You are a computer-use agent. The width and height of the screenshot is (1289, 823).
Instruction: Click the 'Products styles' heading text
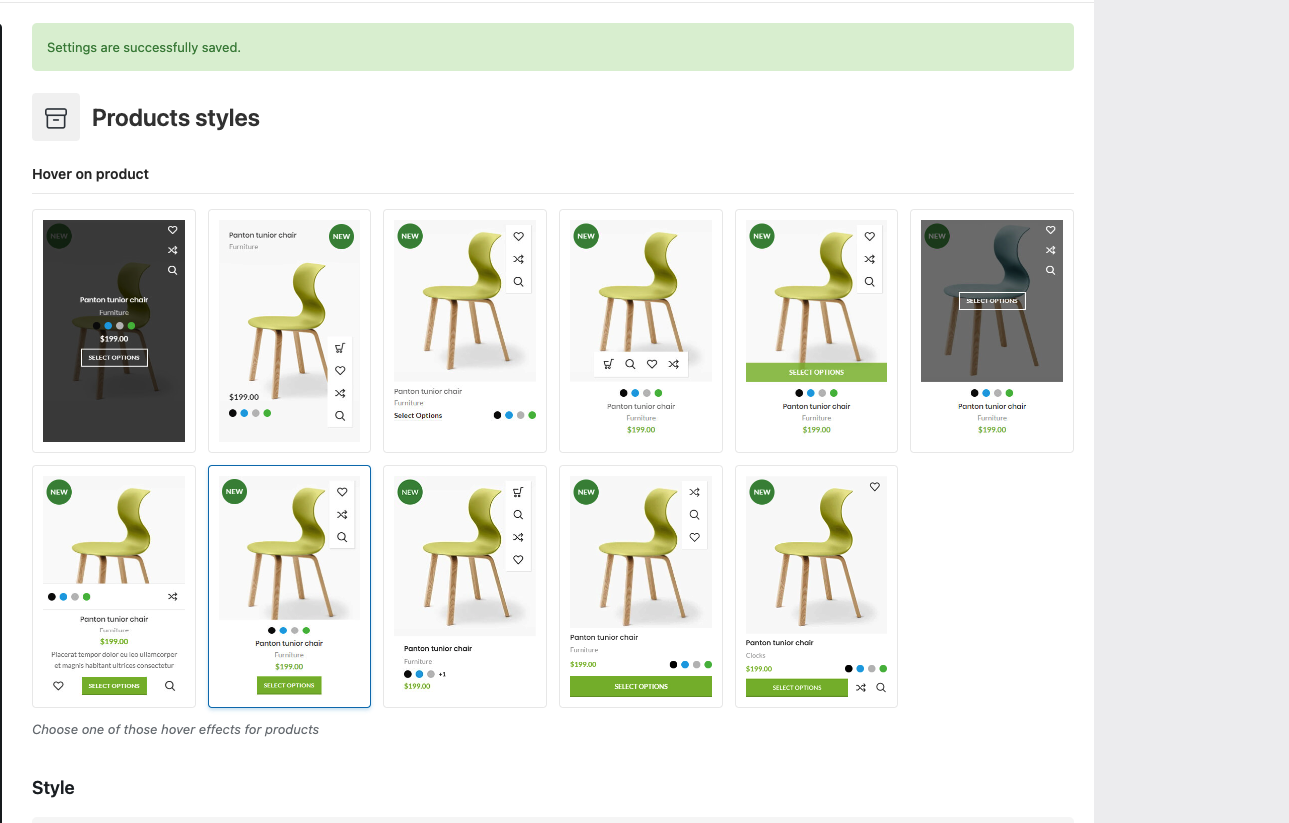coord(176,118)
